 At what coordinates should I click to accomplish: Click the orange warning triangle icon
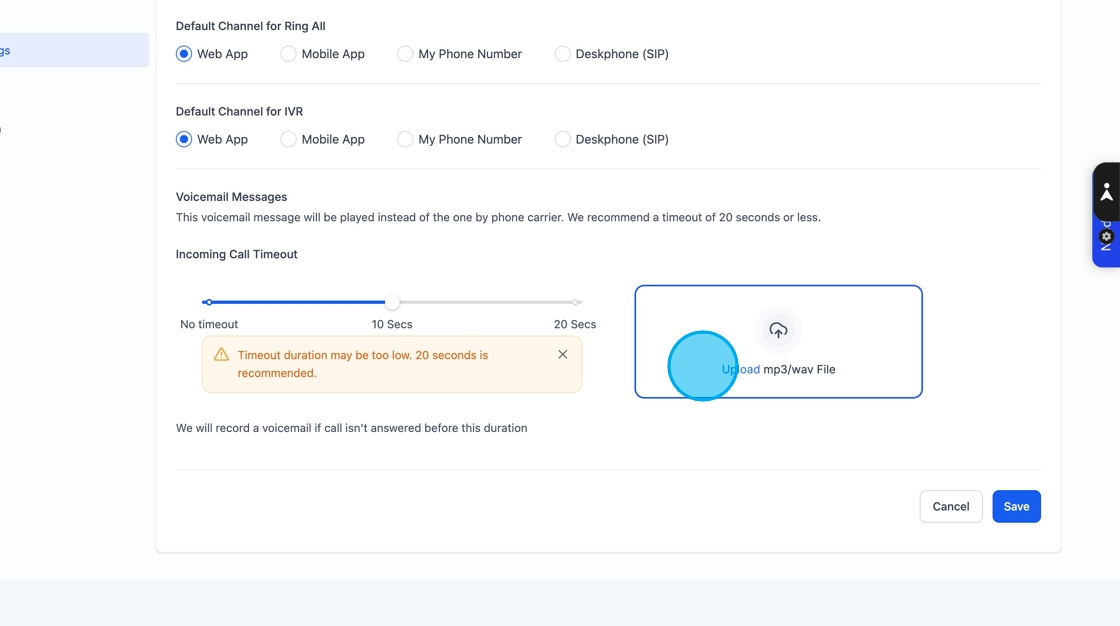coord(221,355)
